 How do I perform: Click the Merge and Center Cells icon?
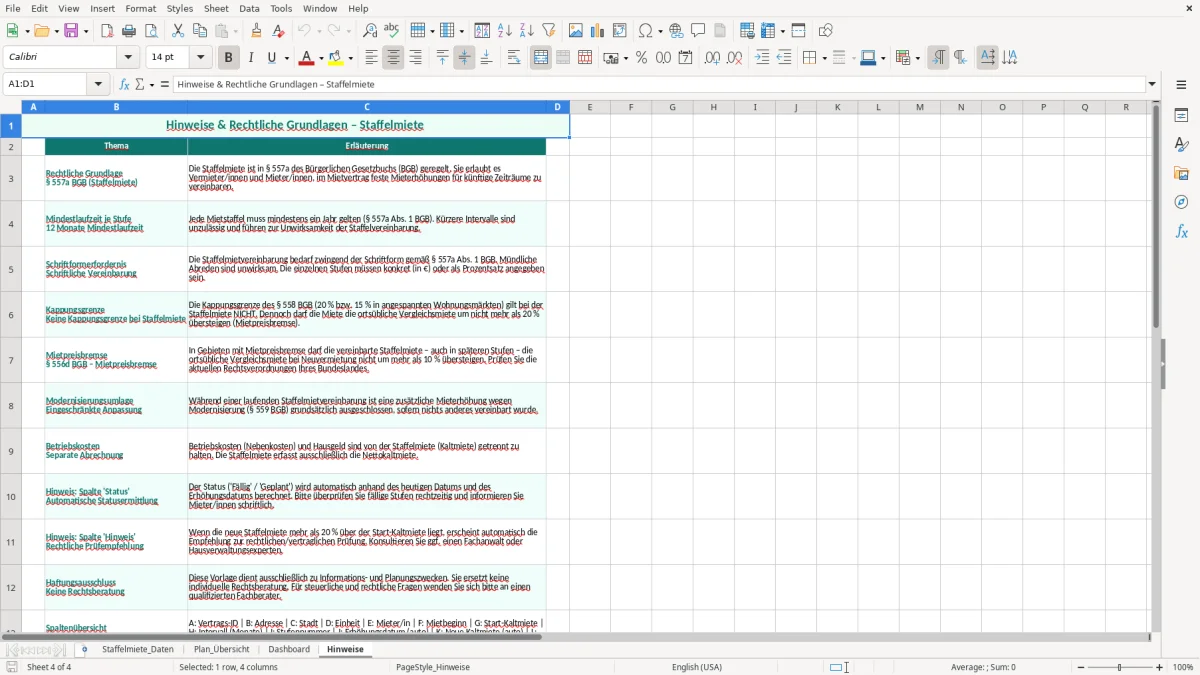point(541,58)
